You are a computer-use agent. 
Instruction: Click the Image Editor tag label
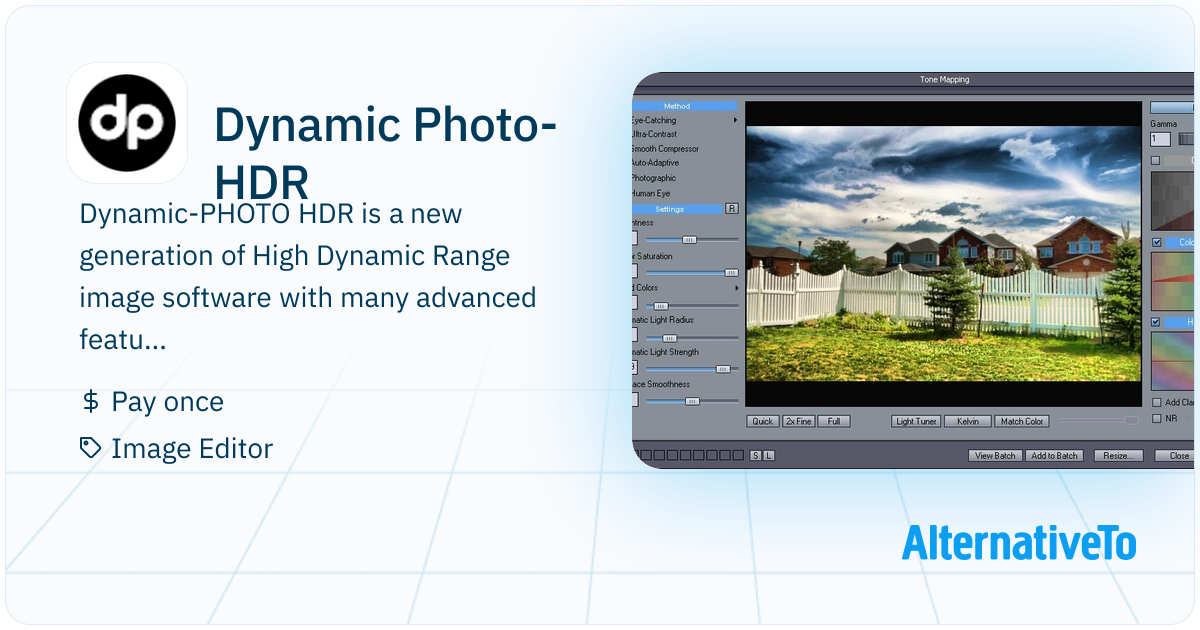click(x=192, y=448)
